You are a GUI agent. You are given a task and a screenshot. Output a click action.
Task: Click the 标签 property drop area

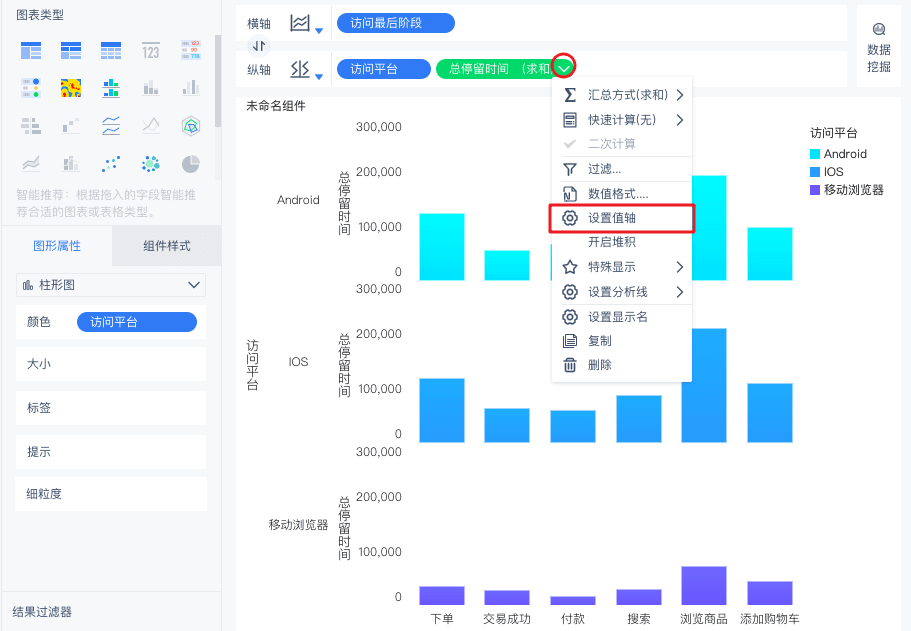click(x=111, y=408)
